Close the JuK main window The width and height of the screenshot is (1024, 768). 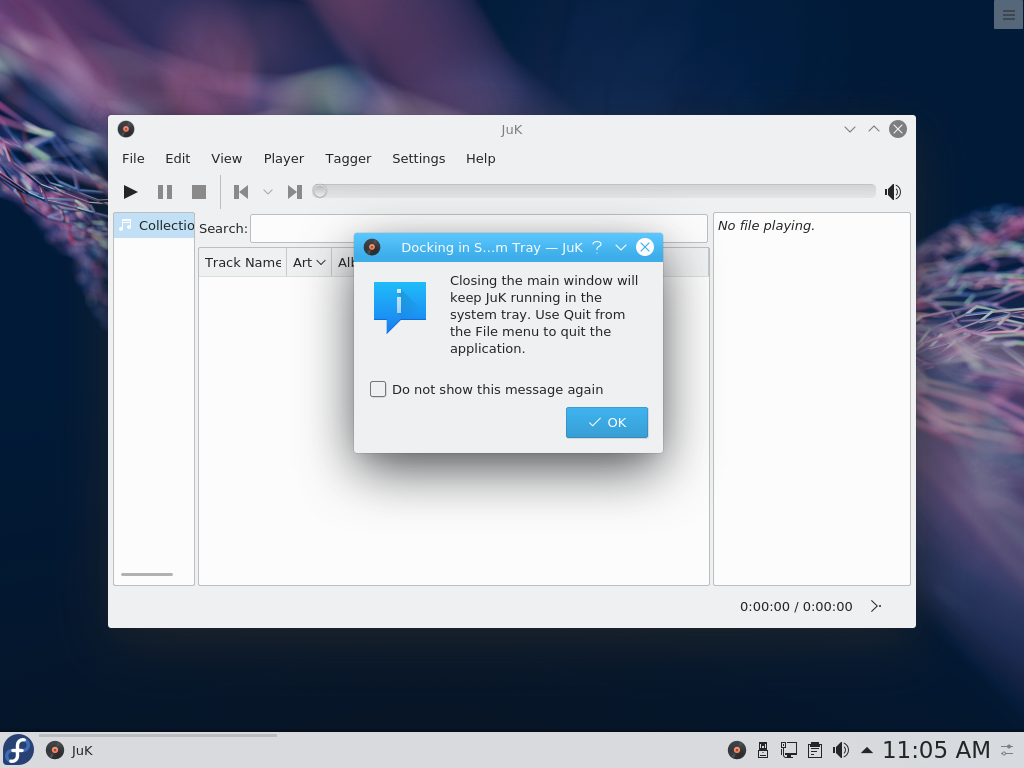[x=898, y=129]
